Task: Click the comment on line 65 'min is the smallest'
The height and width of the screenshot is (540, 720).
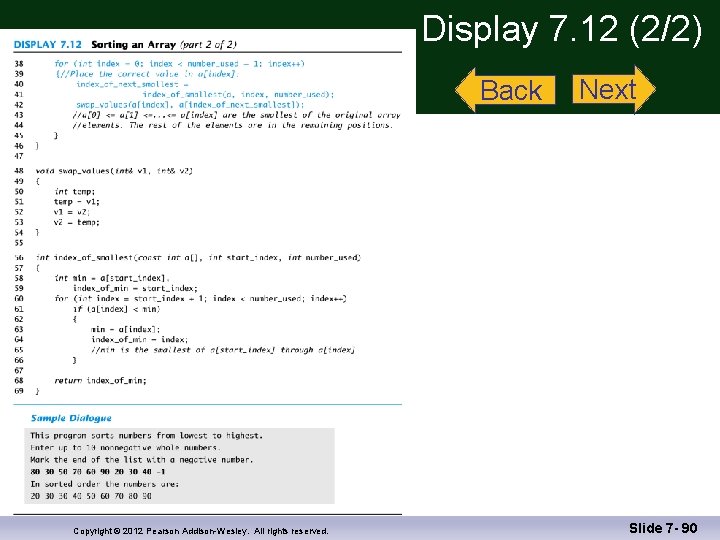Action: (223, 350)
